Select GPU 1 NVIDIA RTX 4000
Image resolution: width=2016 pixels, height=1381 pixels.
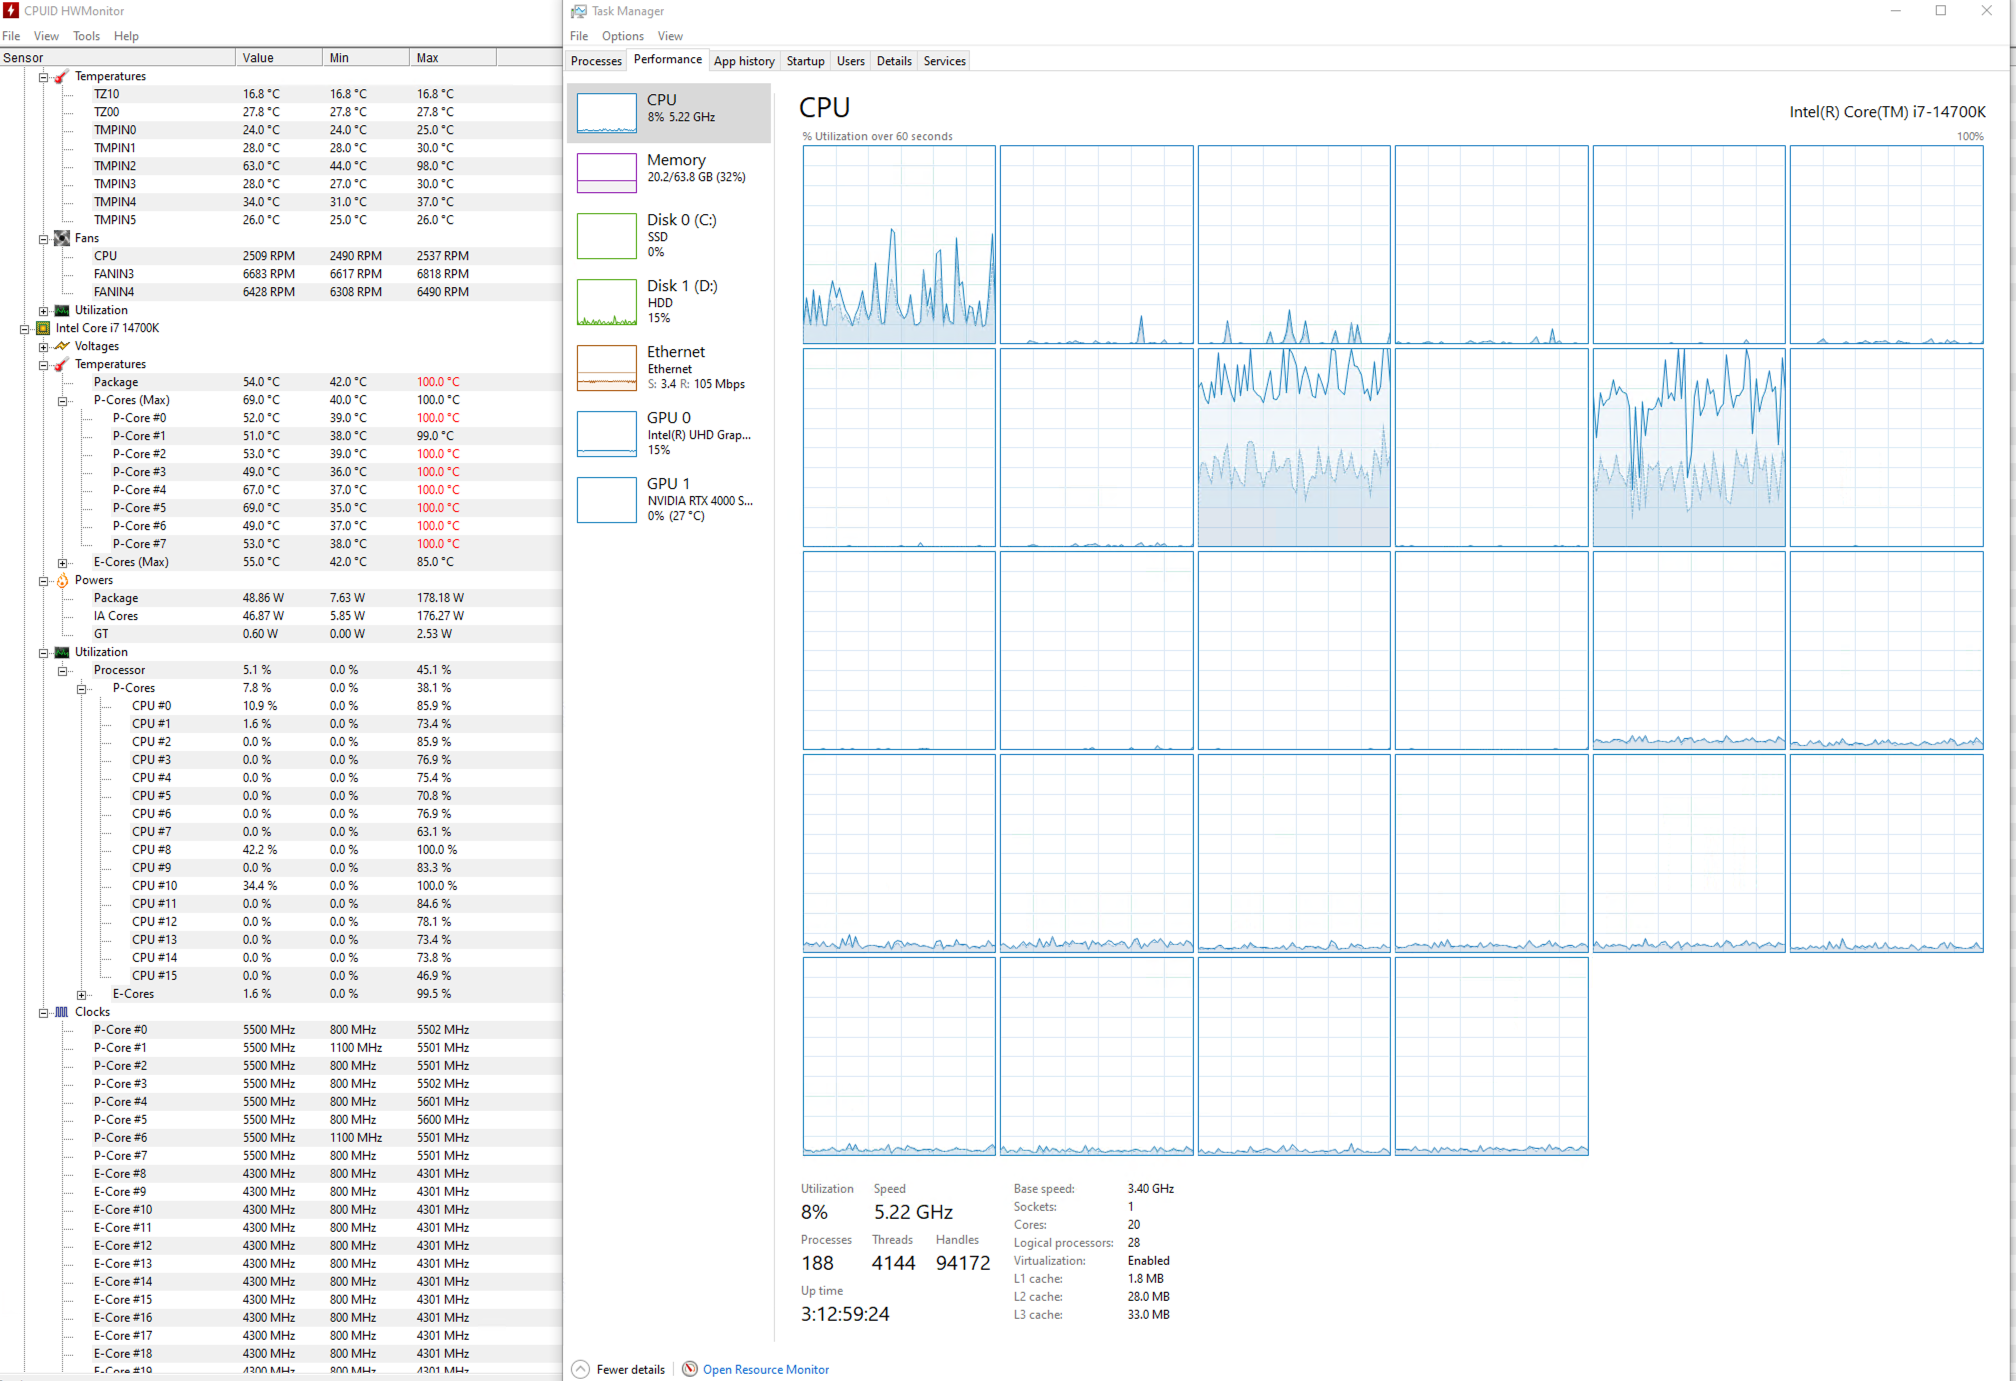(669, 499)
